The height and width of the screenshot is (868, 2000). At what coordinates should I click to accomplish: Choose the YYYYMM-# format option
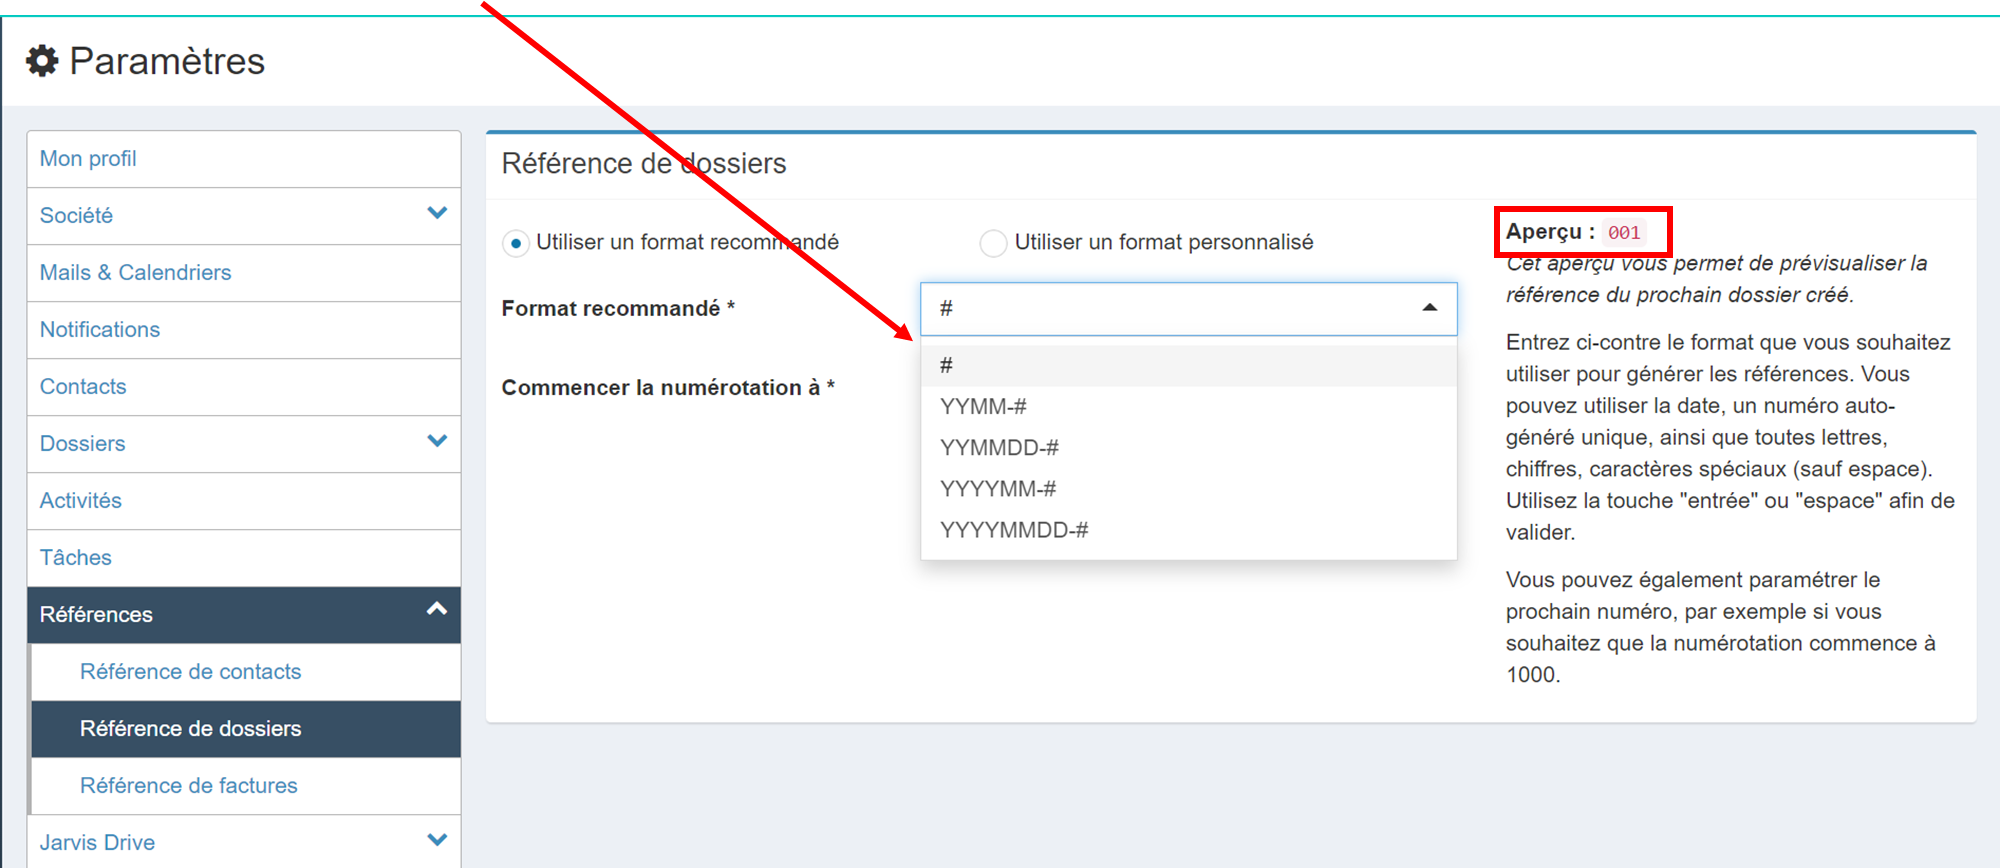point(1188,489)
